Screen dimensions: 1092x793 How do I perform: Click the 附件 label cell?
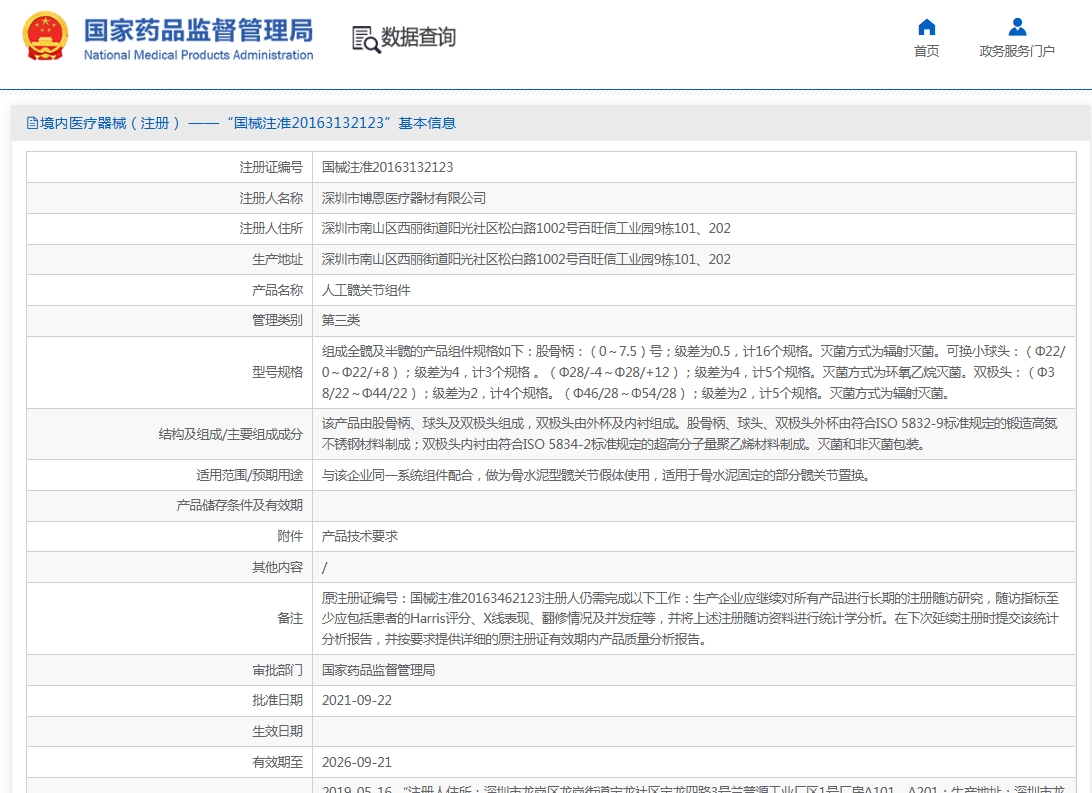(169, 536)
